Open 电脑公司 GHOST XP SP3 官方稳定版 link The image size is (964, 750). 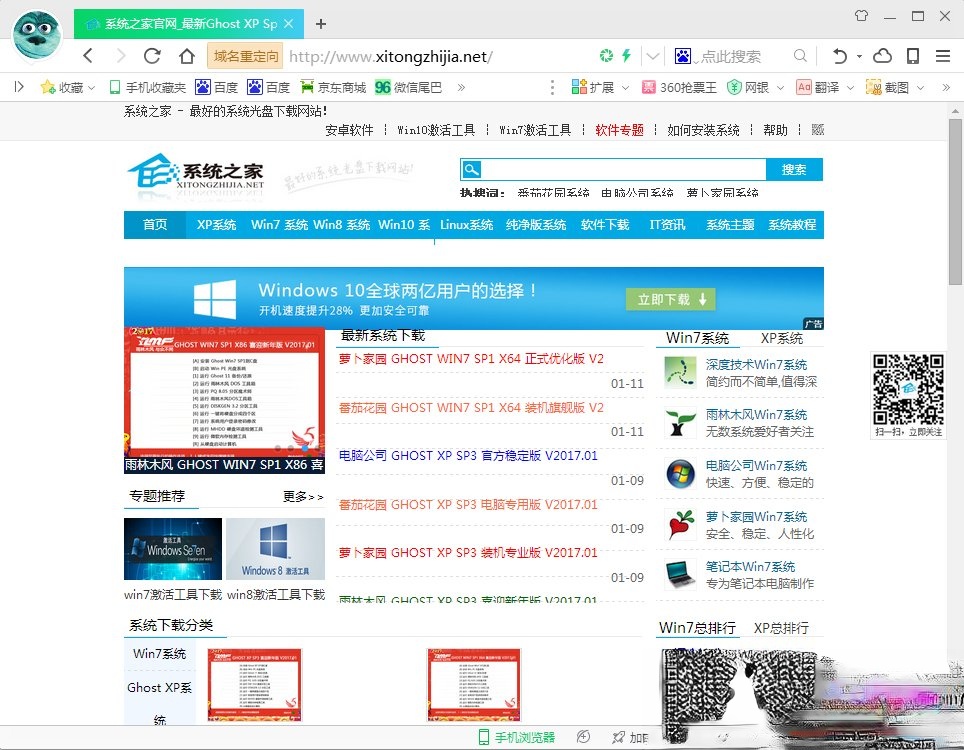tap(468, 456)
